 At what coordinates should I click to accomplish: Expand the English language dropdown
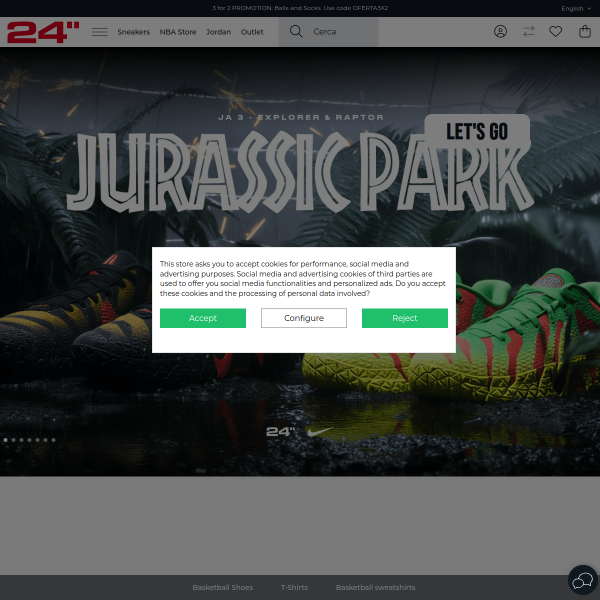click(x=576, y=8)
